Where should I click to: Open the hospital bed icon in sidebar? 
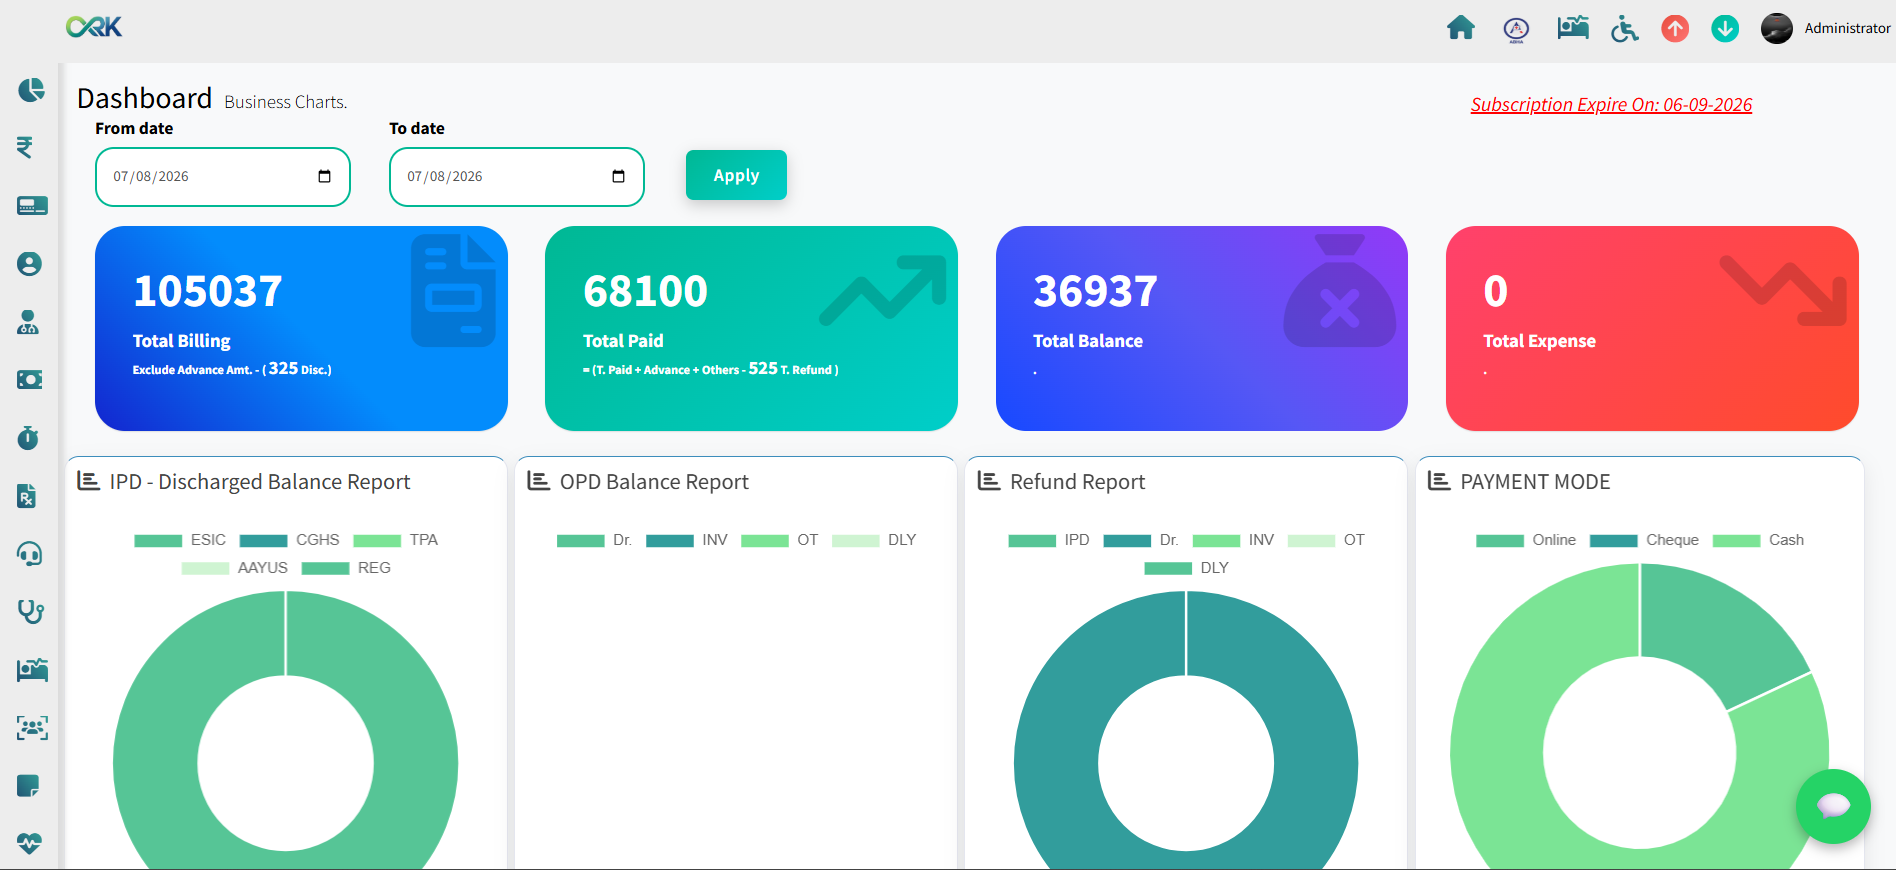(x=32, y=670)
